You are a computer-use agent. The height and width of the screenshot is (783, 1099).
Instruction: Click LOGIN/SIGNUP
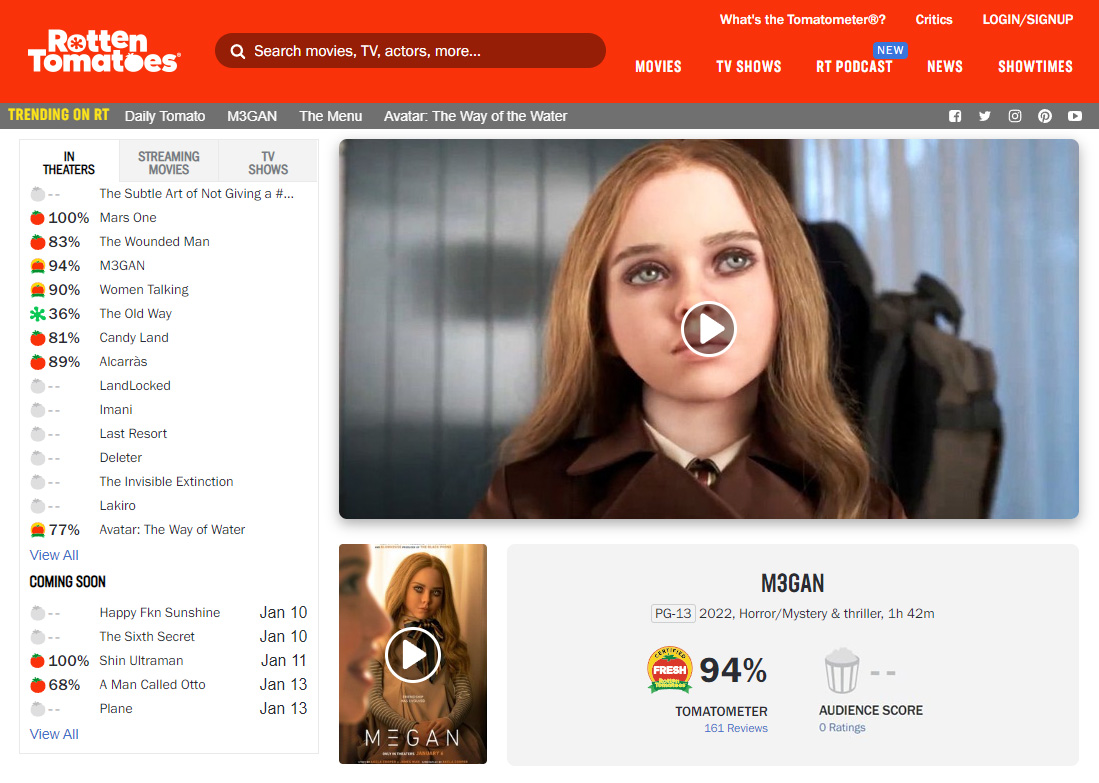(x=1028, y=20)
